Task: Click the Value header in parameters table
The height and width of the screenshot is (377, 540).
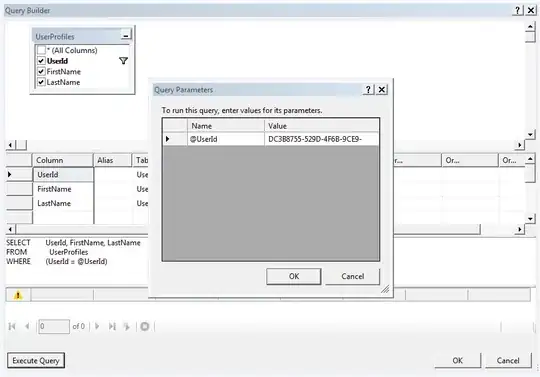Action: coord(322,126)
